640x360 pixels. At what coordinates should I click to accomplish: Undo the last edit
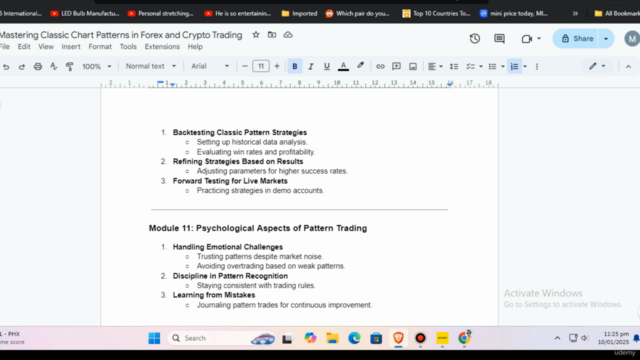(6, 67)
